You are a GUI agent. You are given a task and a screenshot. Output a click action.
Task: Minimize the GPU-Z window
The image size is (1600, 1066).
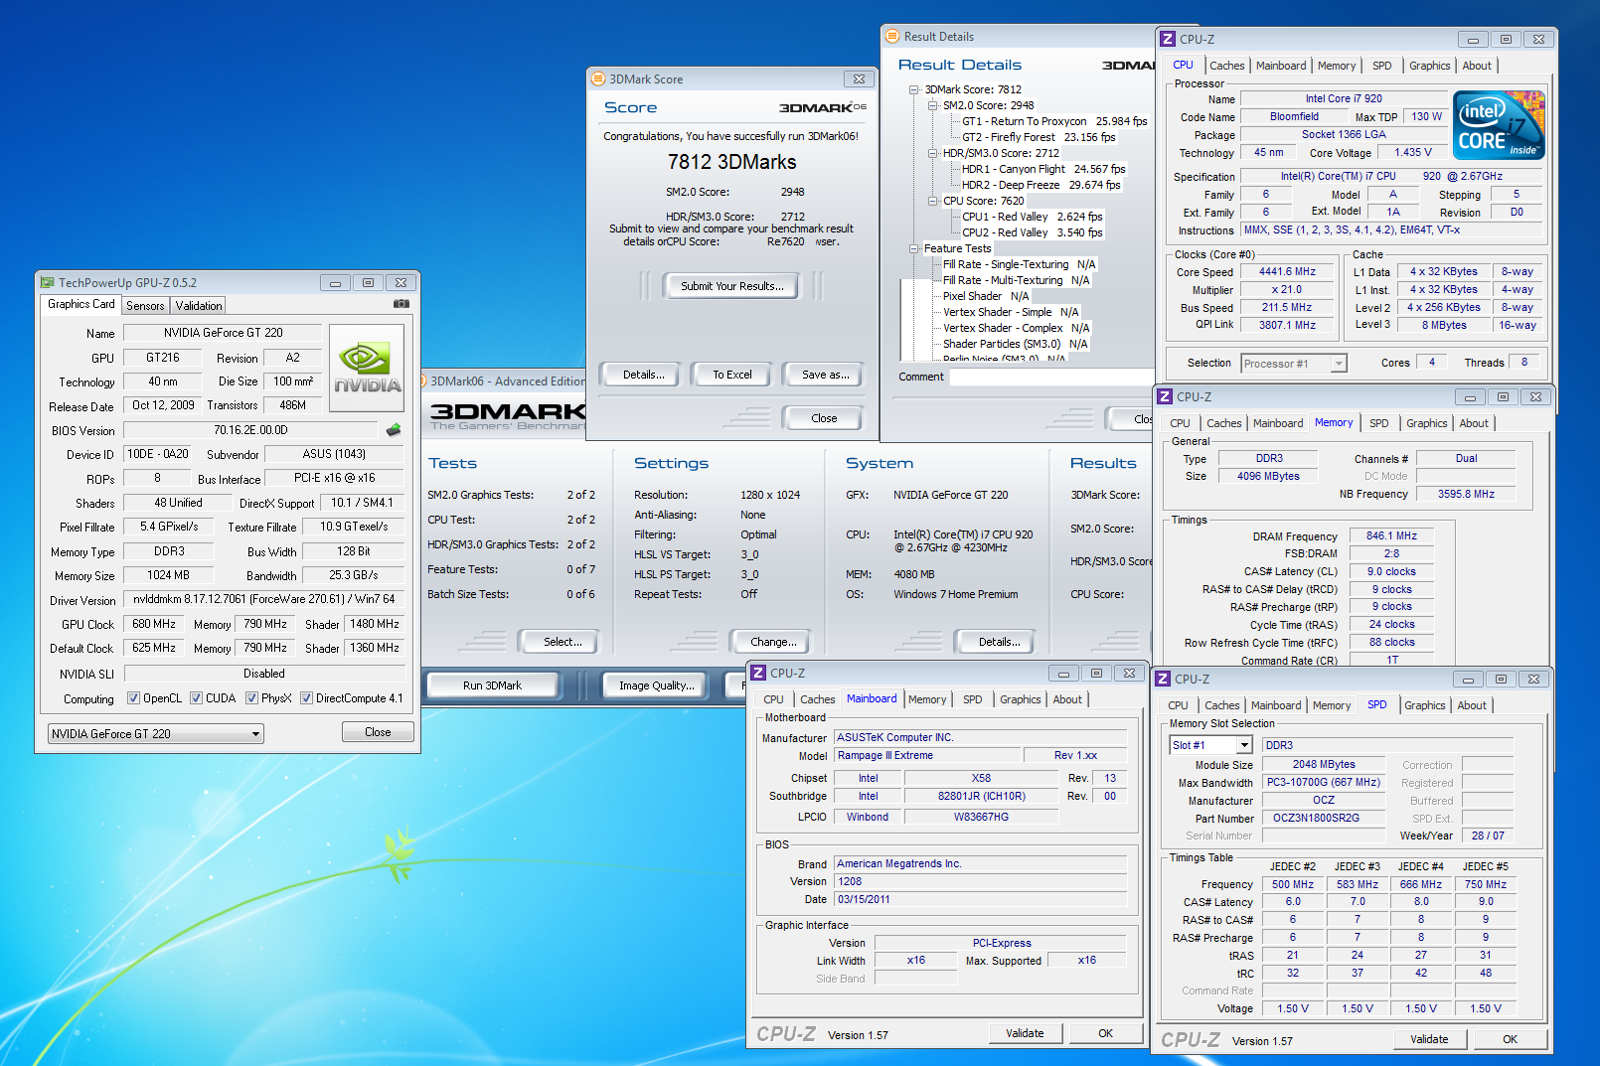pos(336,283)
